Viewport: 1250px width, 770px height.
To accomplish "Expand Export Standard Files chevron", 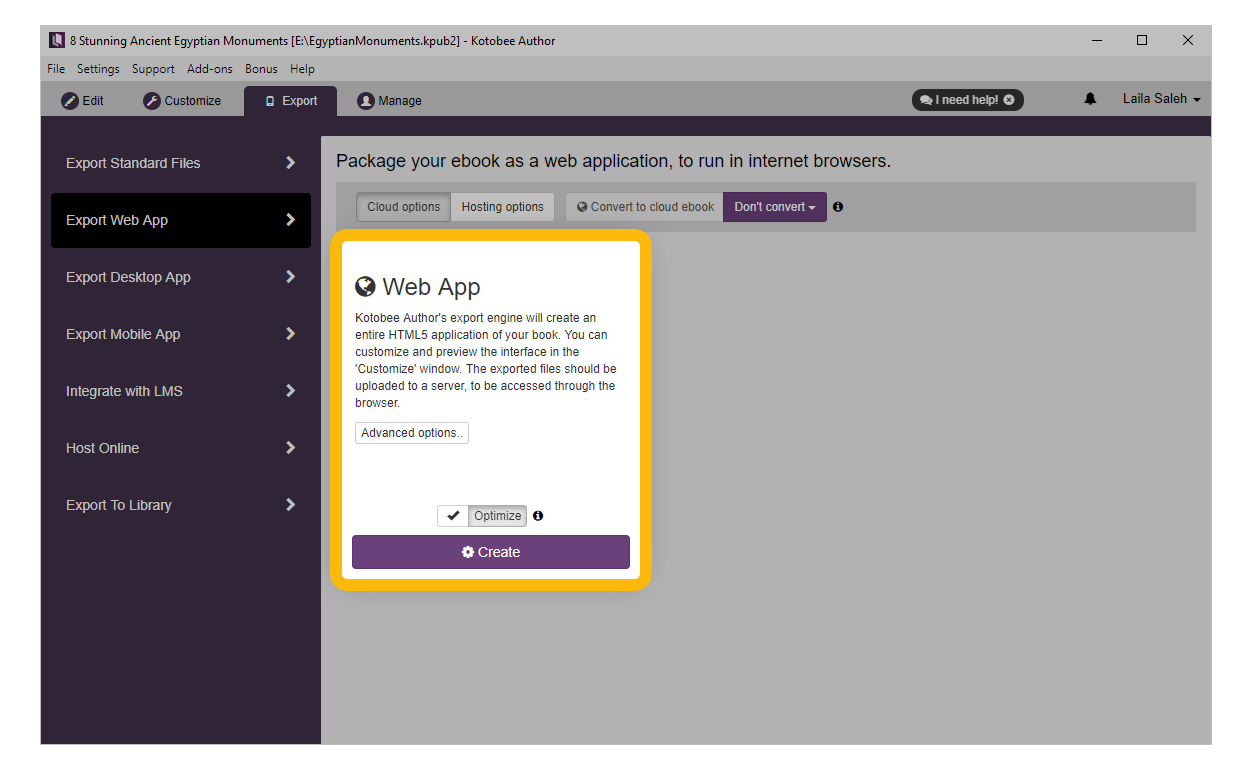I will [x=290, y=163].
